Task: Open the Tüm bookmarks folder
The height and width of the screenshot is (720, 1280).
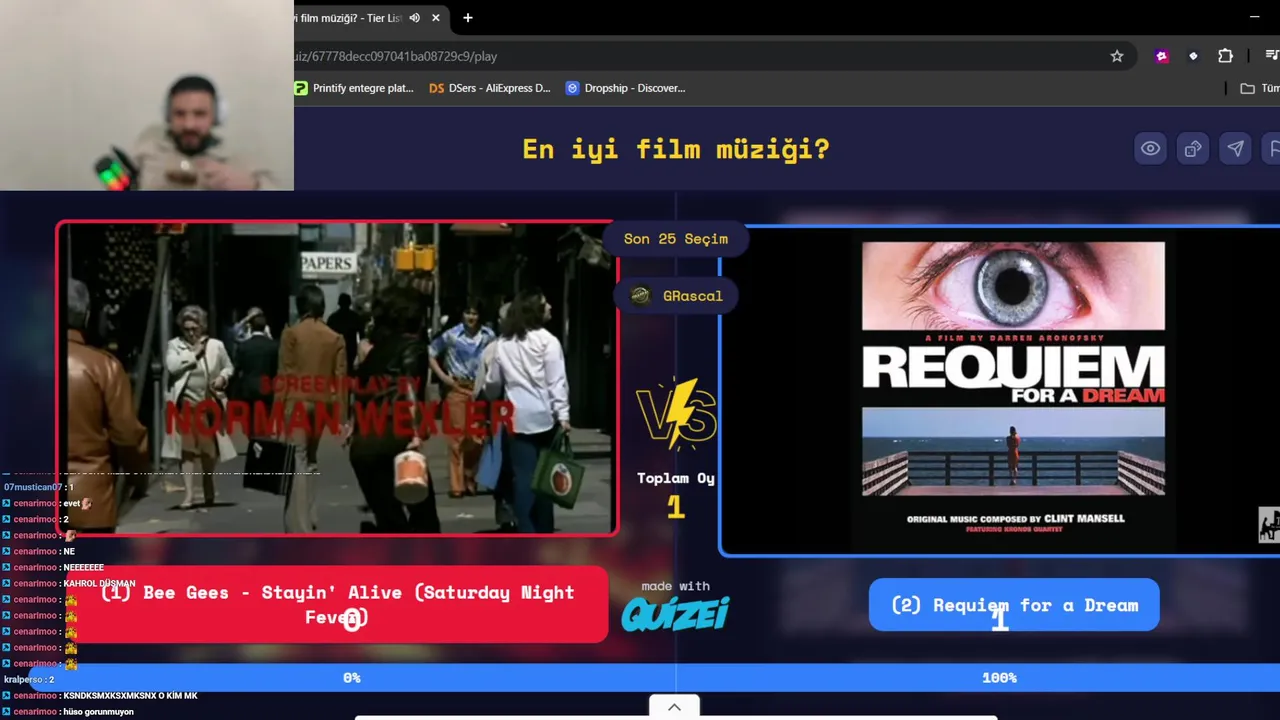Action: click(1260, 88)
